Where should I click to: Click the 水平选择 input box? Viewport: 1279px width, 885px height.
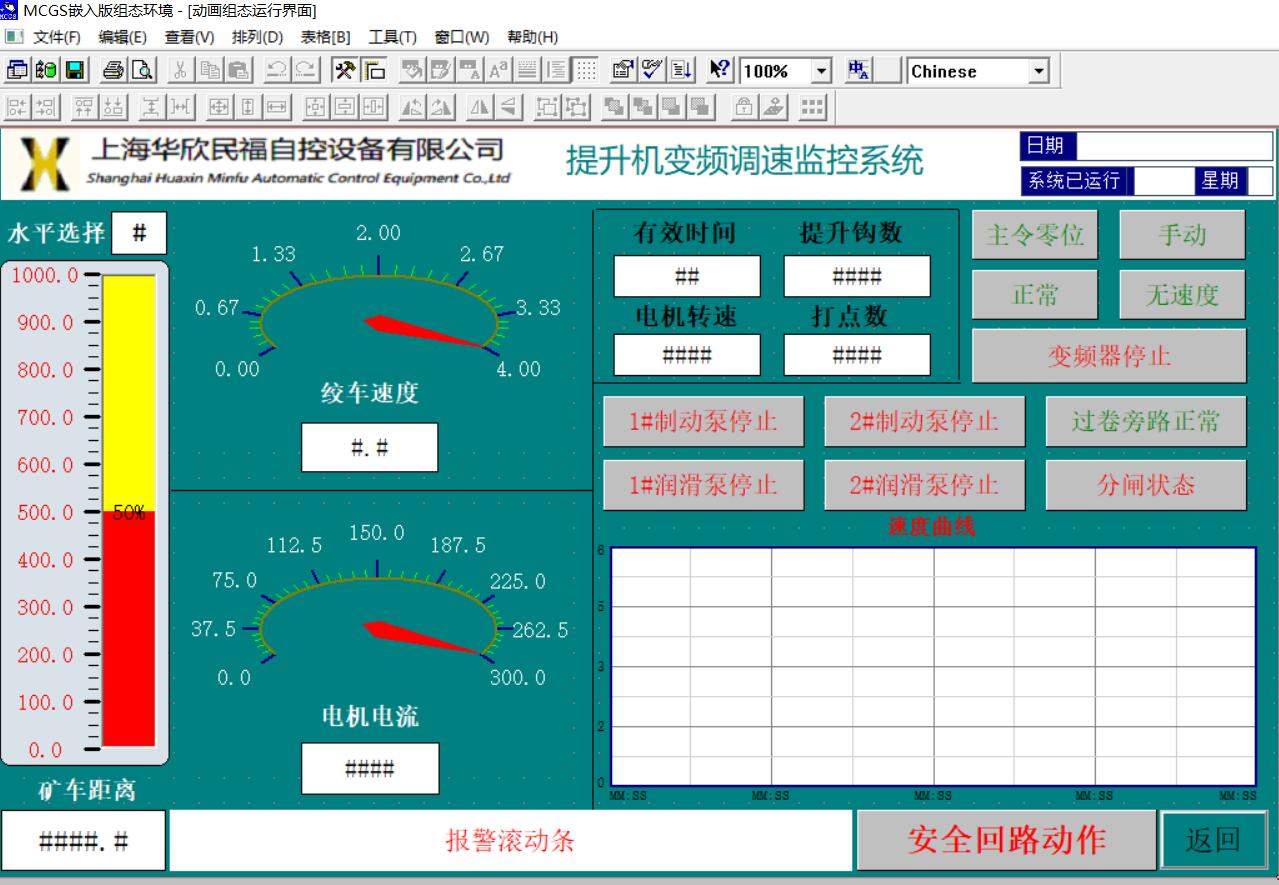139,234
